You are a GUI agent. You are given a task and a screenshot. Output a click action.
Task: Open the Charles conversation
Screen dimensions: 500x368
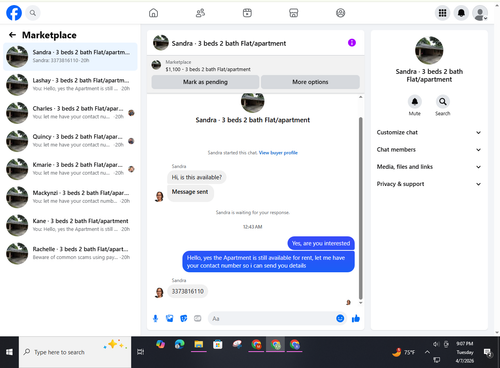[70, 113]
